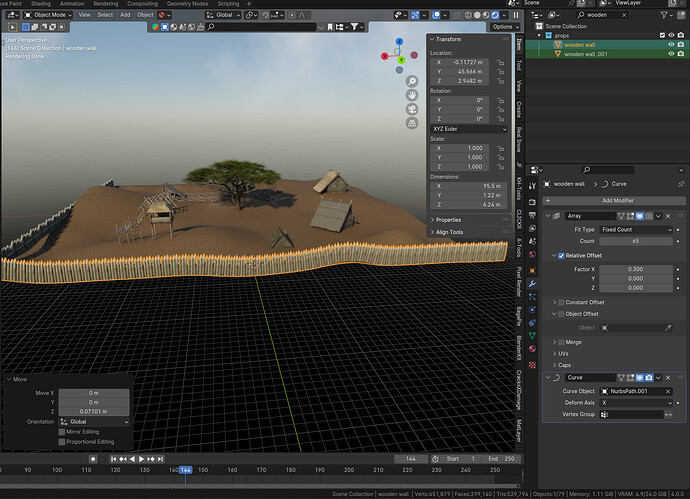Click the zoom magnifier viewport gizmo

click(412, 81)
